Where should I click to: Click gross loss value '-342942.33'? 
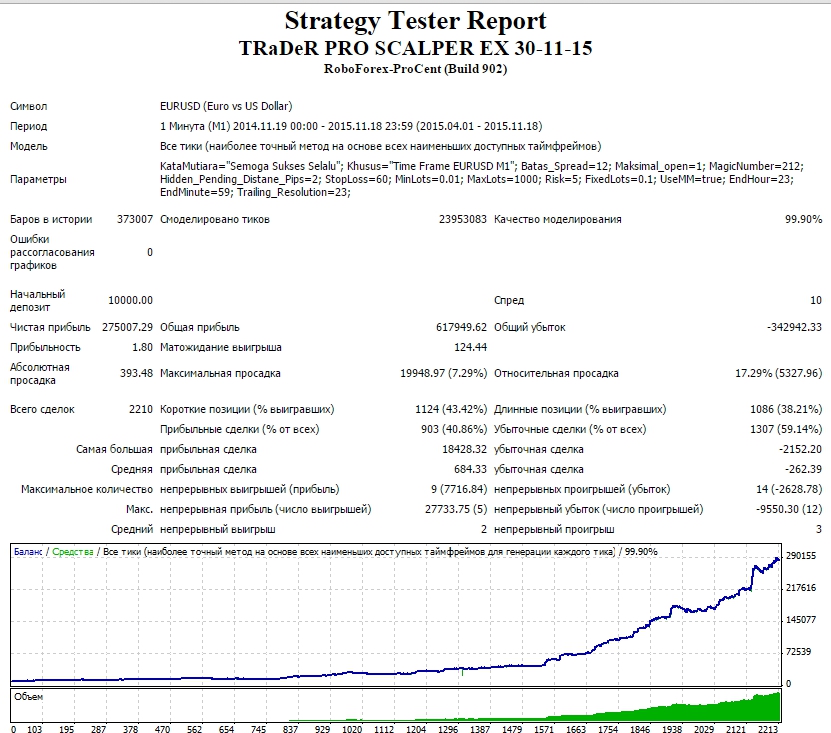[x=794, y=328]
